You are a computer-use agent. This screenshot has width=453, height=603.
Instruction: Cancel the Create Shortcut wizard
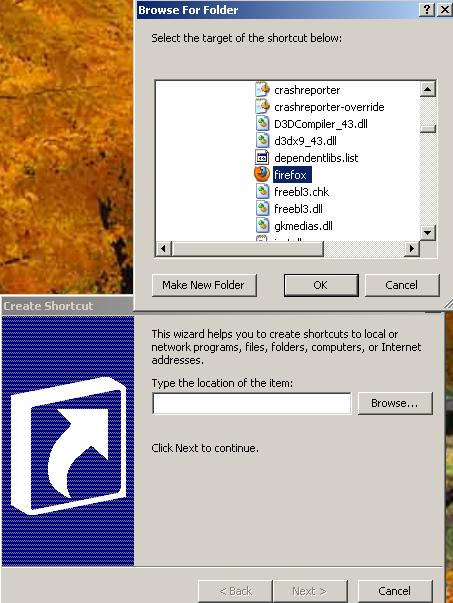395,591
